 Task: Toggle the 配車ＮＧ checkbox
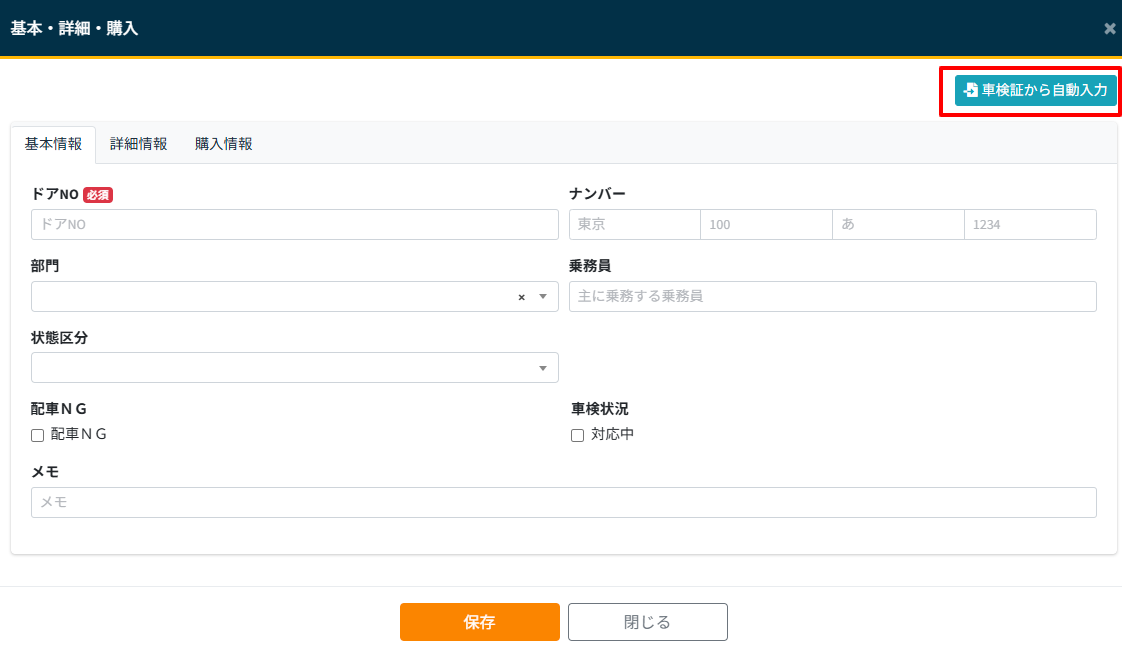tap(38, 435)
